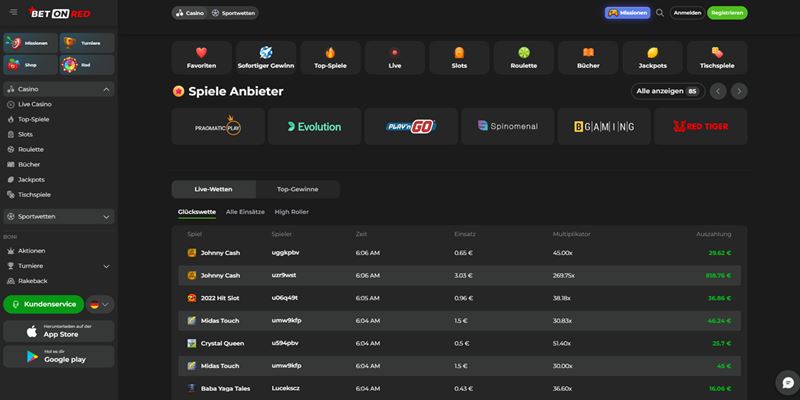Click the Bet On Red logo
This screenshot has height=400, width=800.
(x=59, y=13)
